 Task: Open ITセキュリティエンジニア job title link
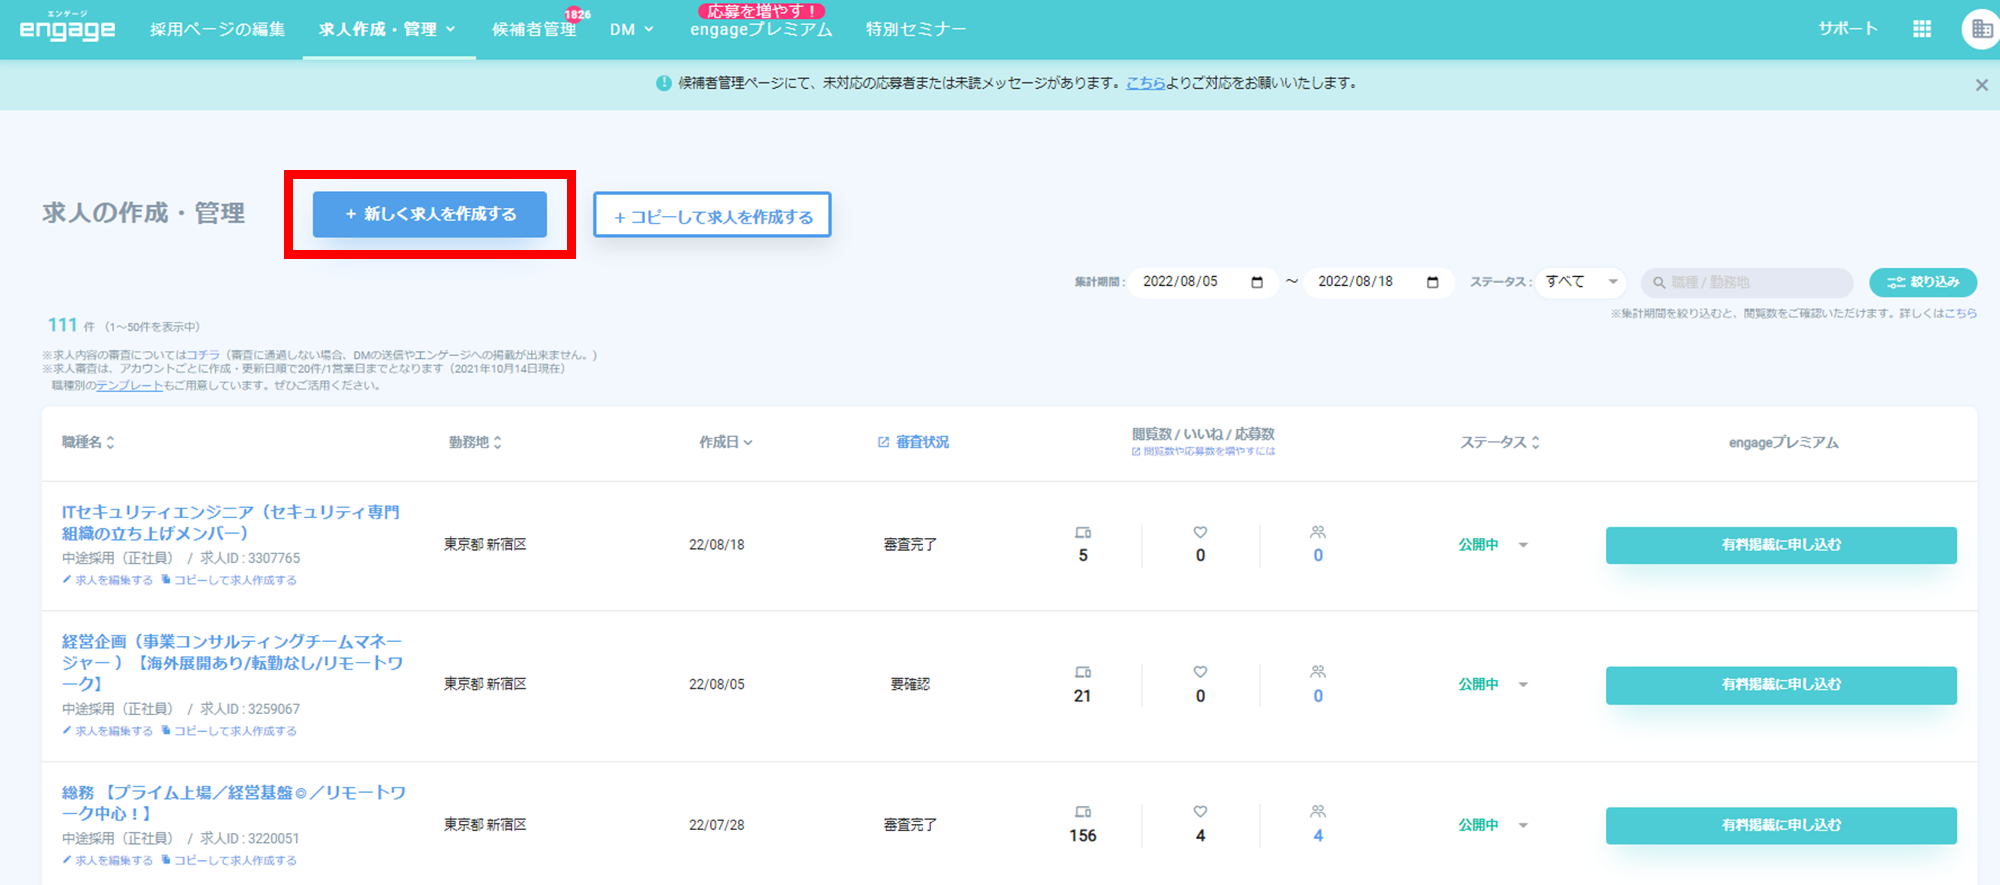[x=231, y=522]
